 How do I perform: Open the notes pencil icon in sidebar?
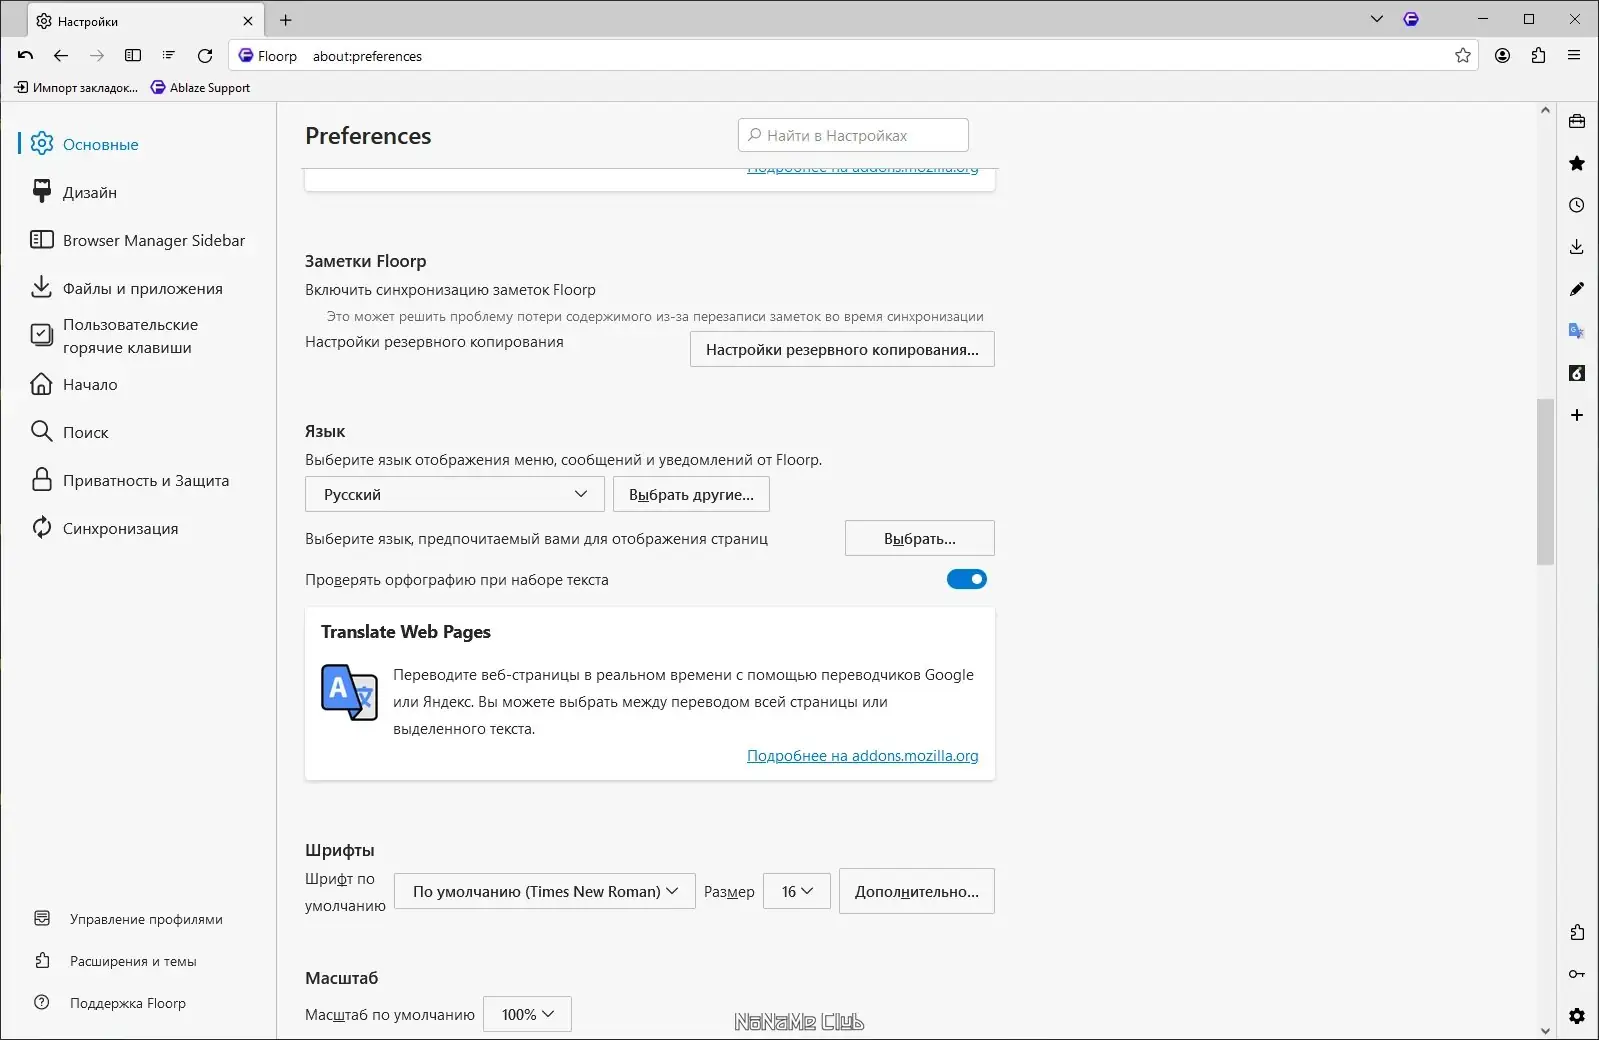(1577, 289)
